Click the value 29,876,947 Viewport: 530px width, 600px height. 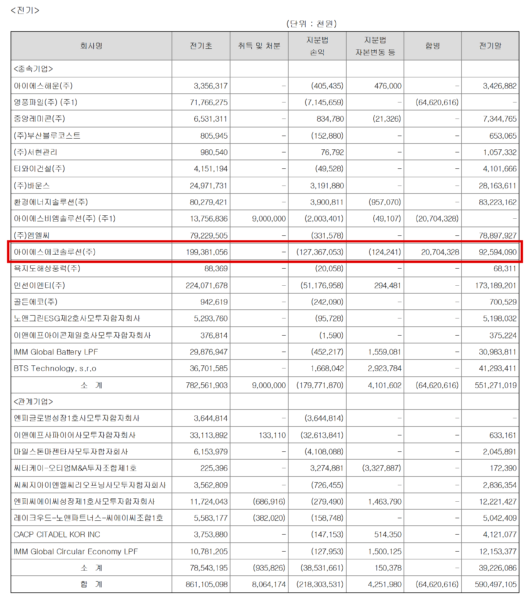[x=209, y=352]
